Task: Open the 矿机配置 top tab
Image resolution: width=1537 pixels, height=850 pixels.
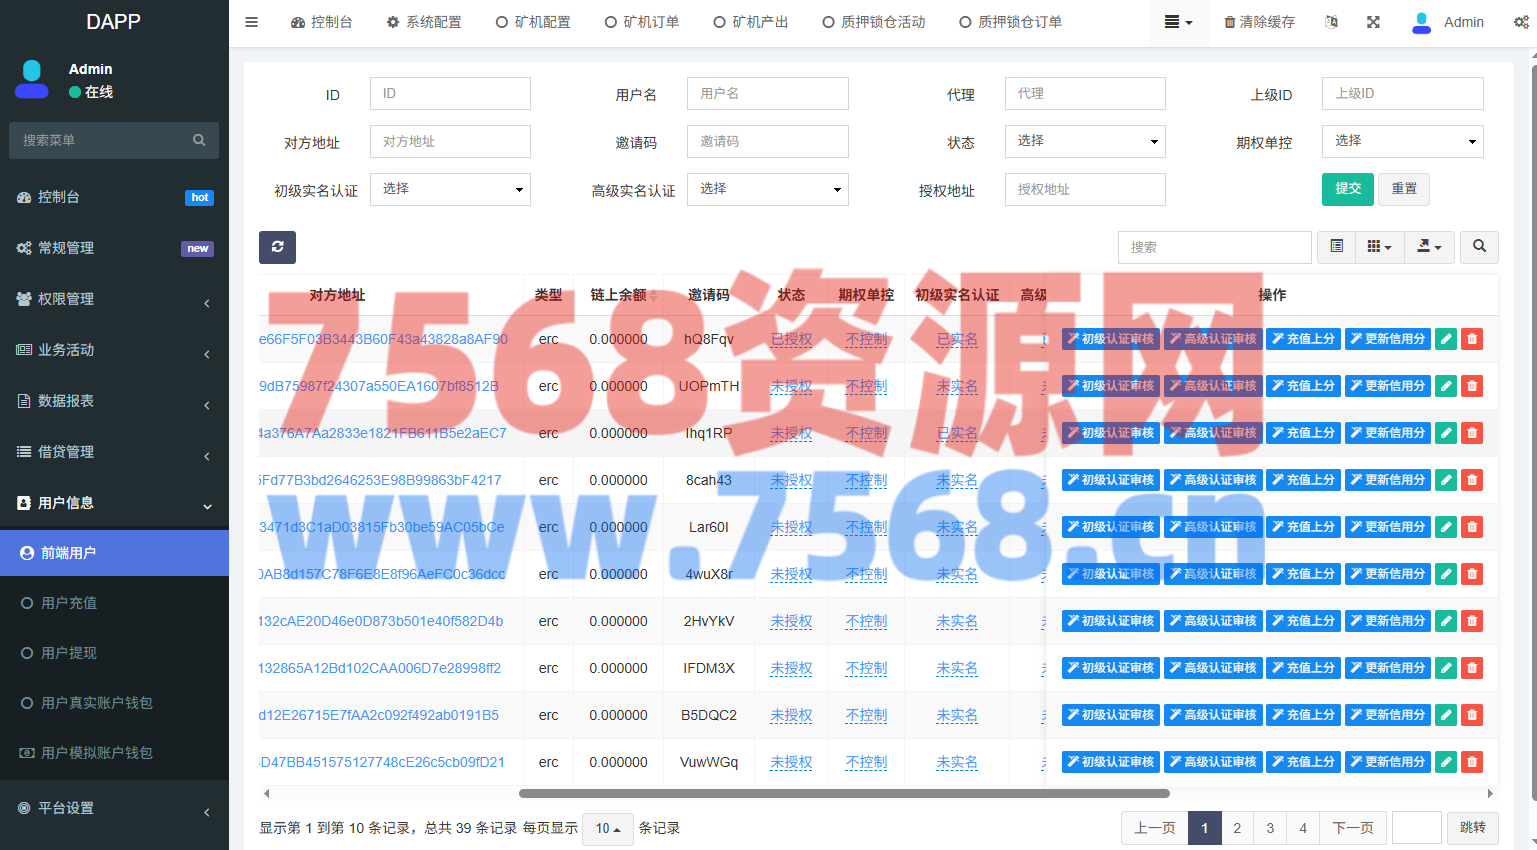Action: 533,22
